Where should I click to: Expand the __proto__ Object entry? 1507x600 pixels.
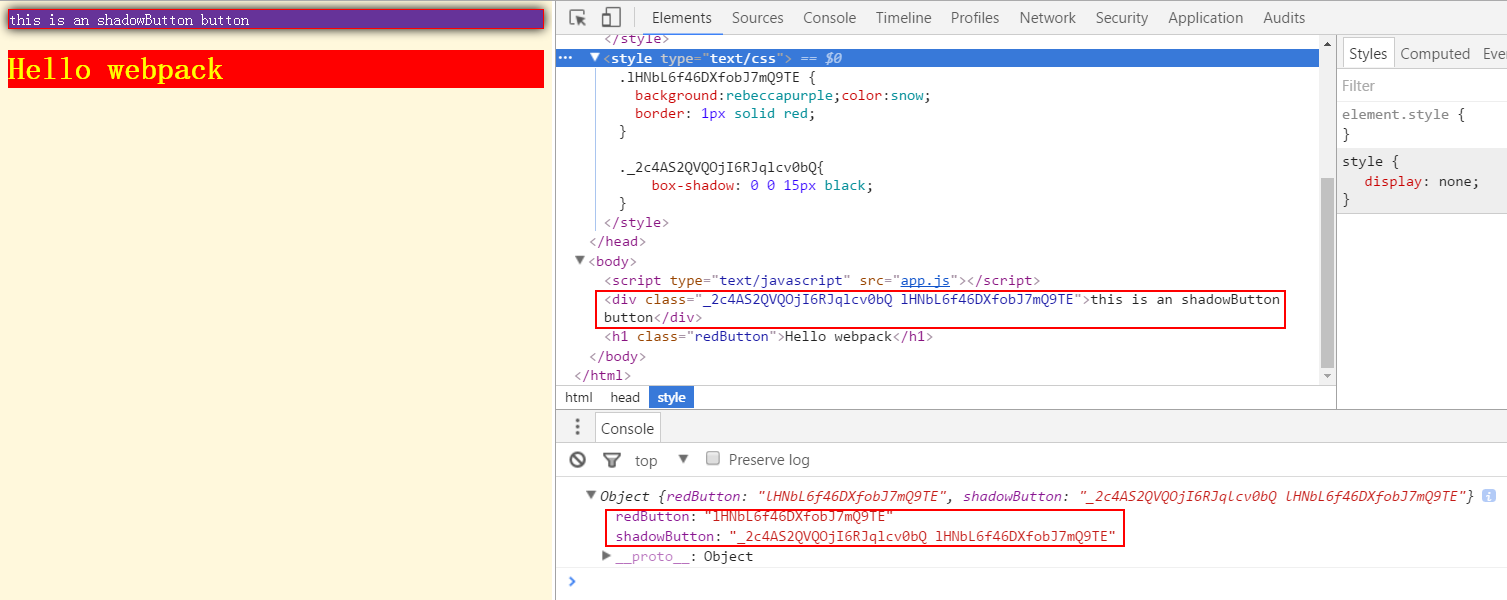point(606,556)
